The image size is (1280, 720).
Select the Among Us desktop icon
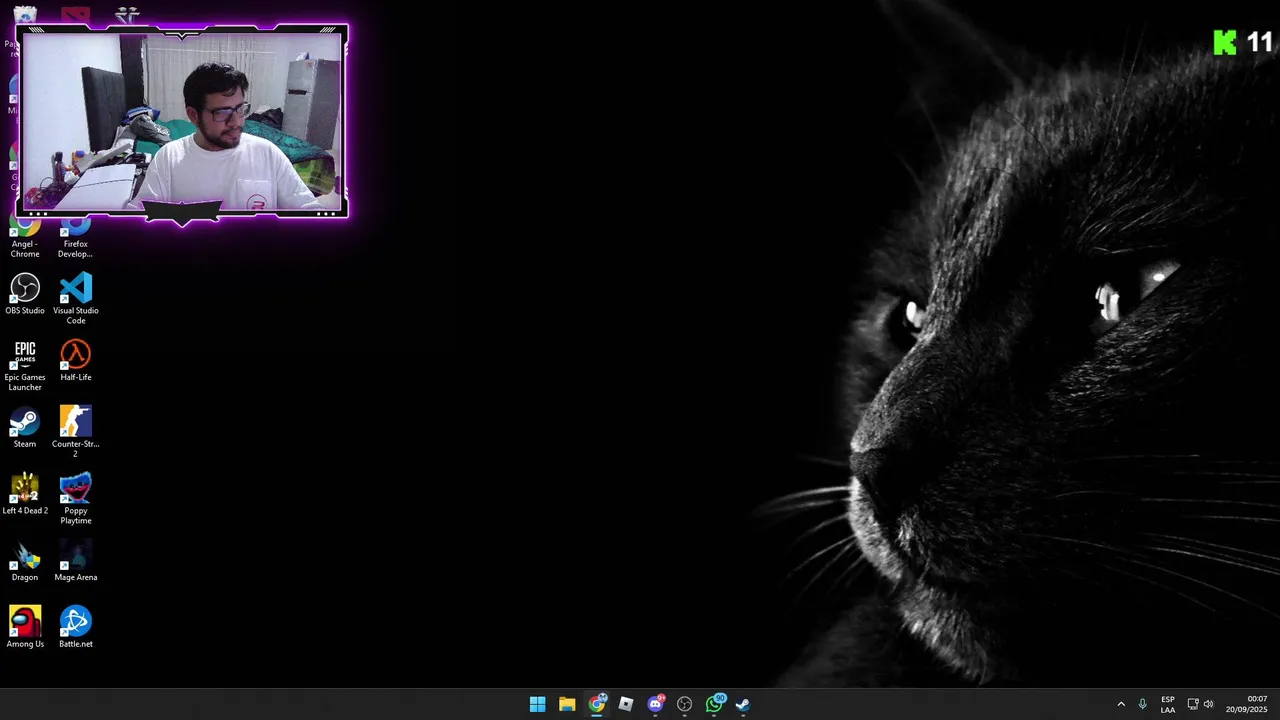coord(25,628)
